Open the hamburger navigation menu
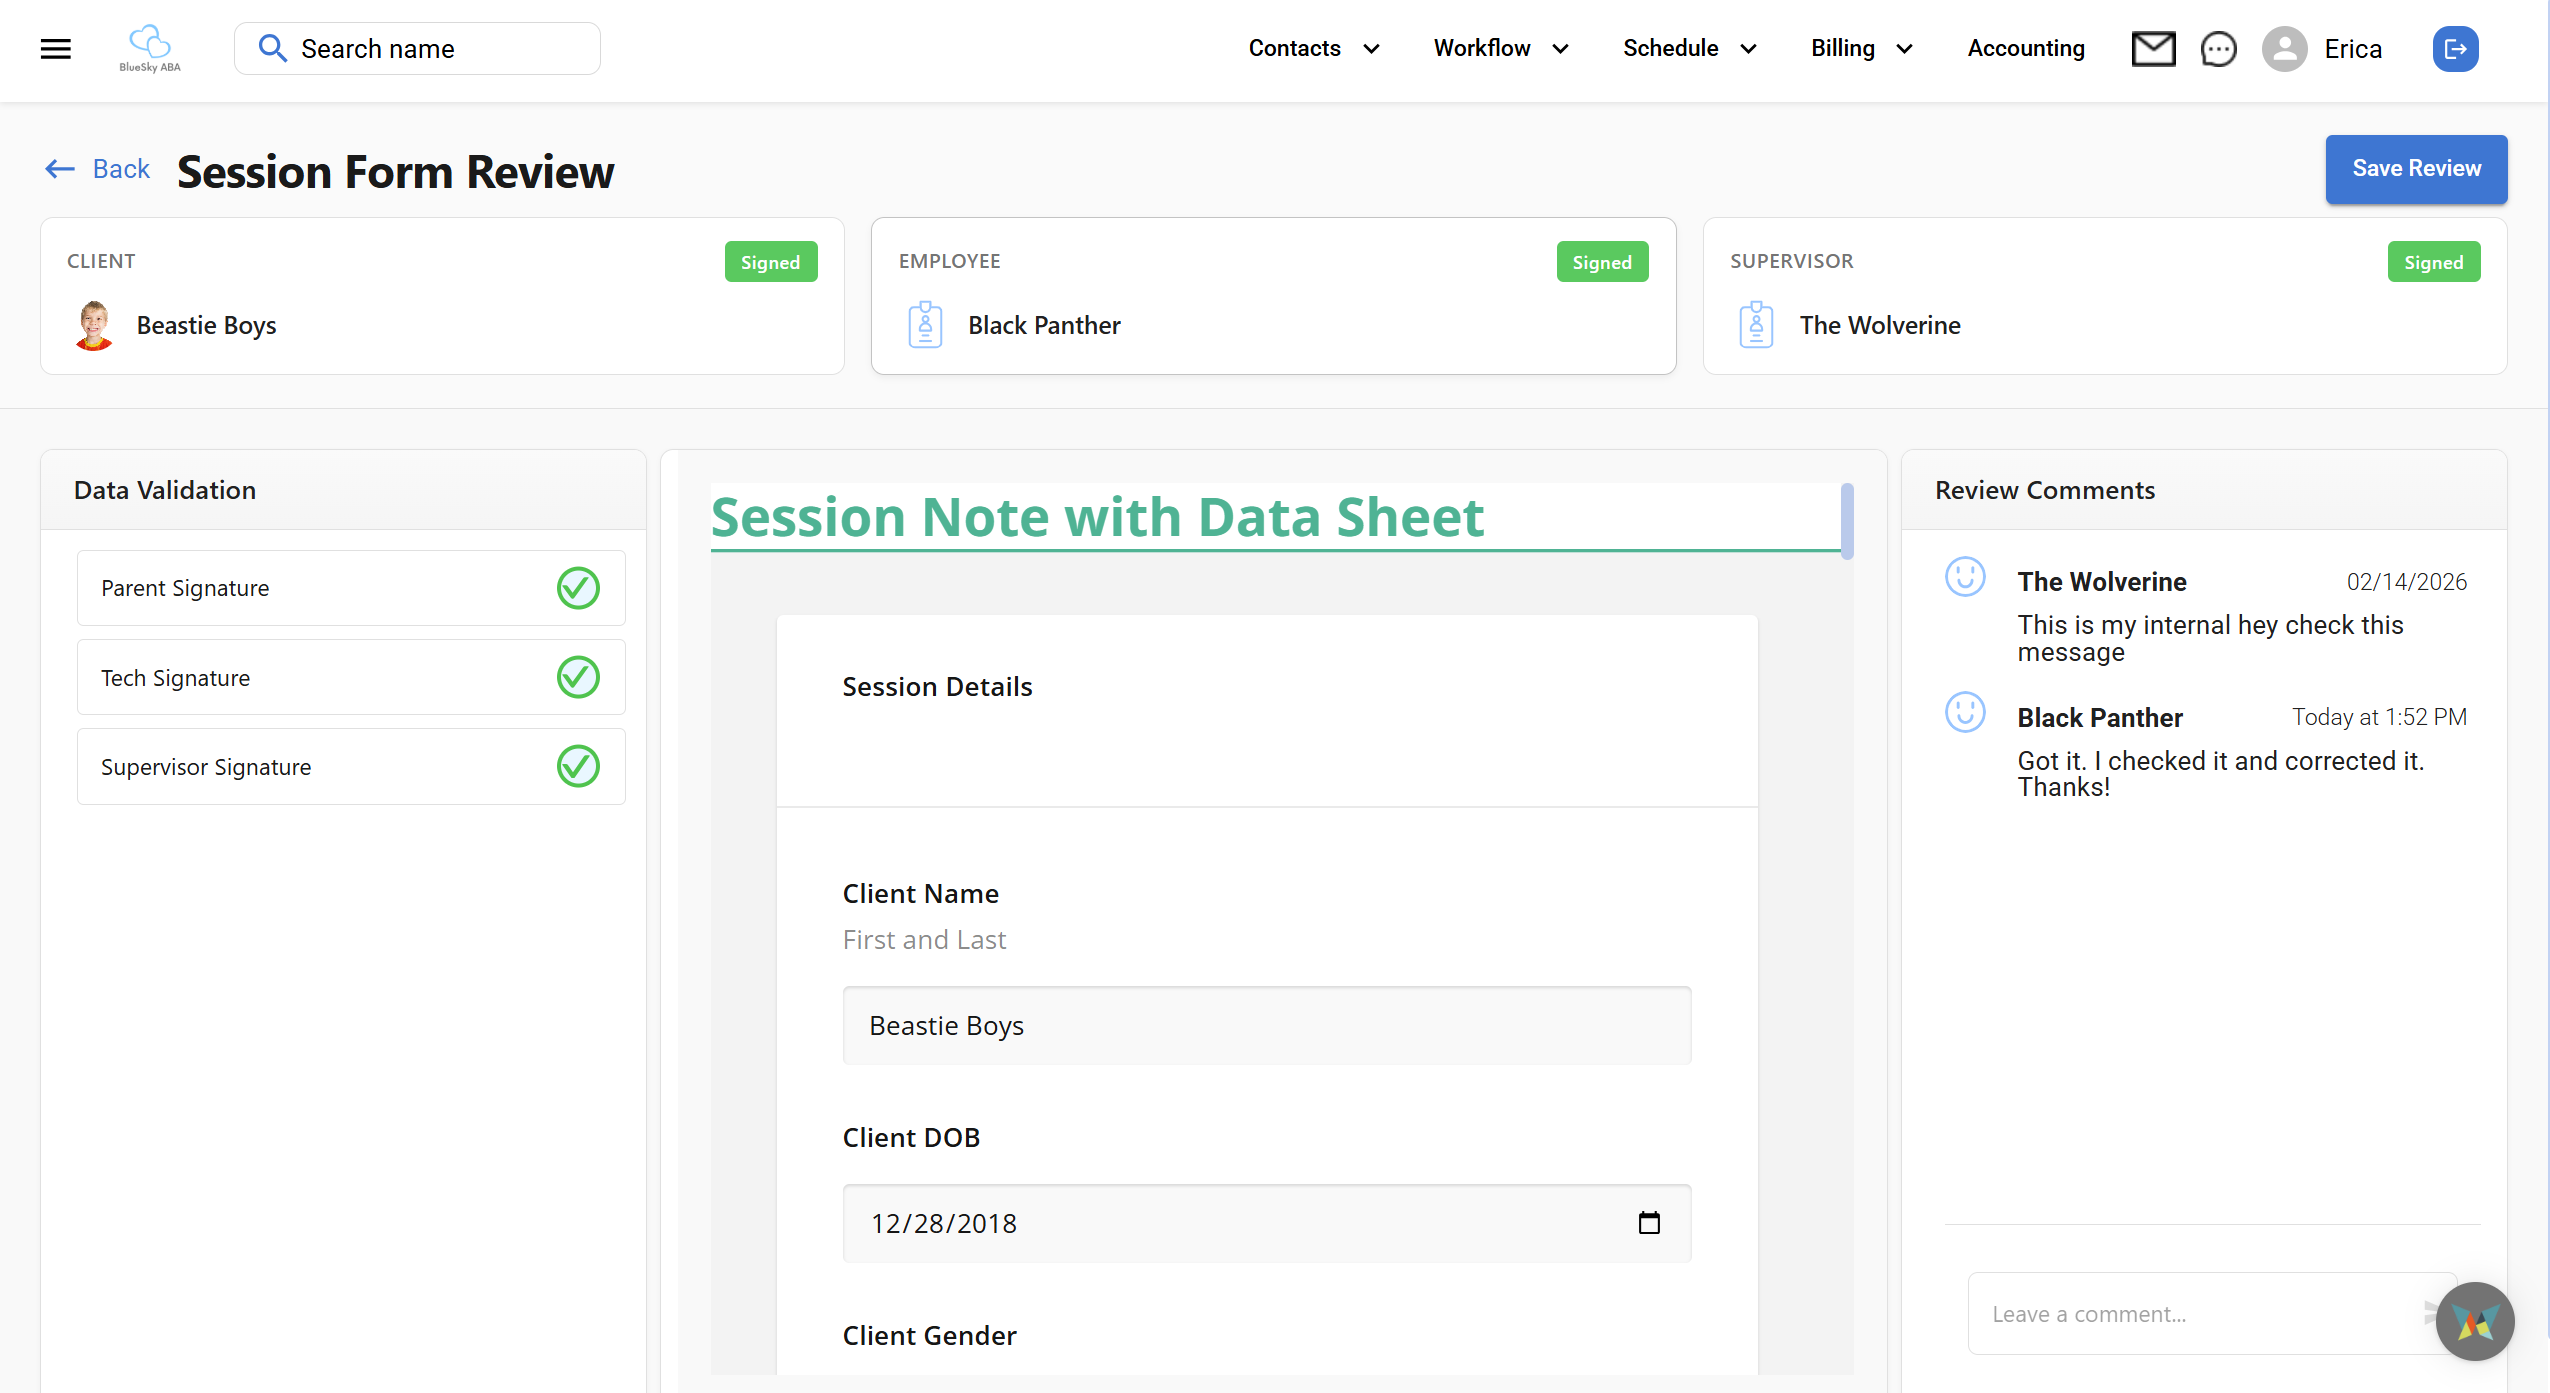The width and height of the screenshot is (2550, 1393). (56, 48)
